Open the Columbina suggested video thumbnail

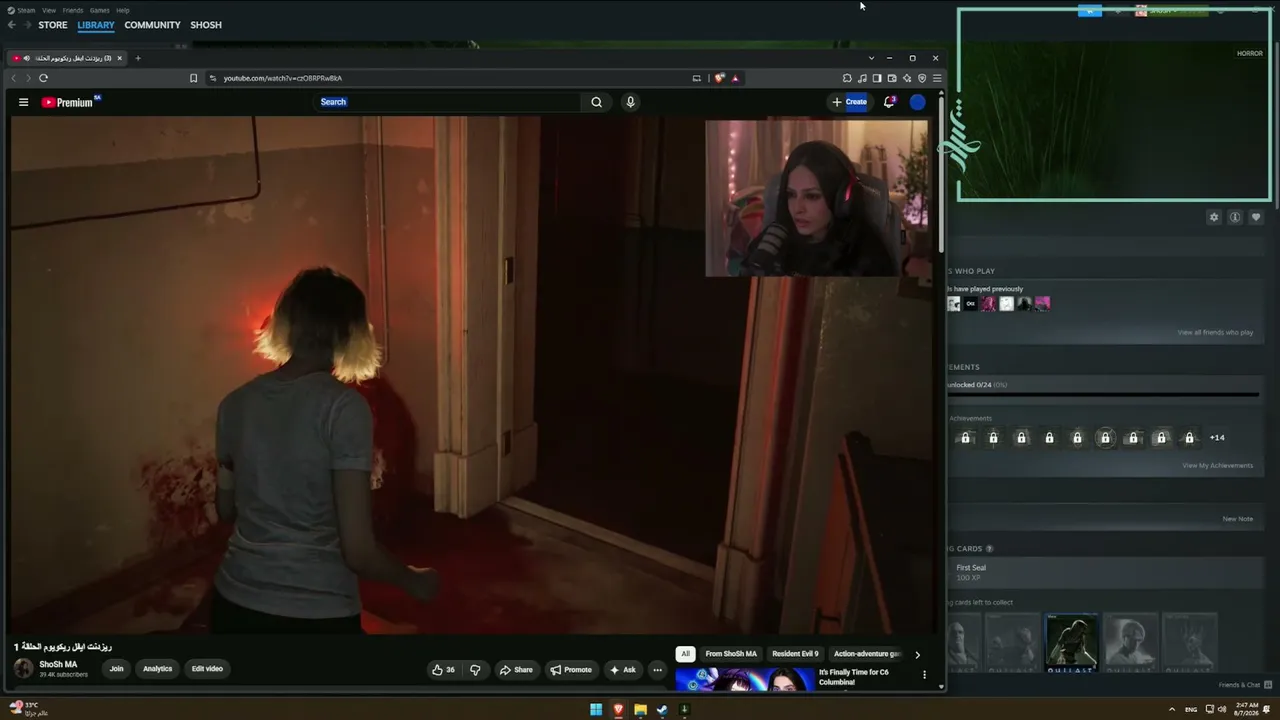pyautogui.click(x=745, y=680)
